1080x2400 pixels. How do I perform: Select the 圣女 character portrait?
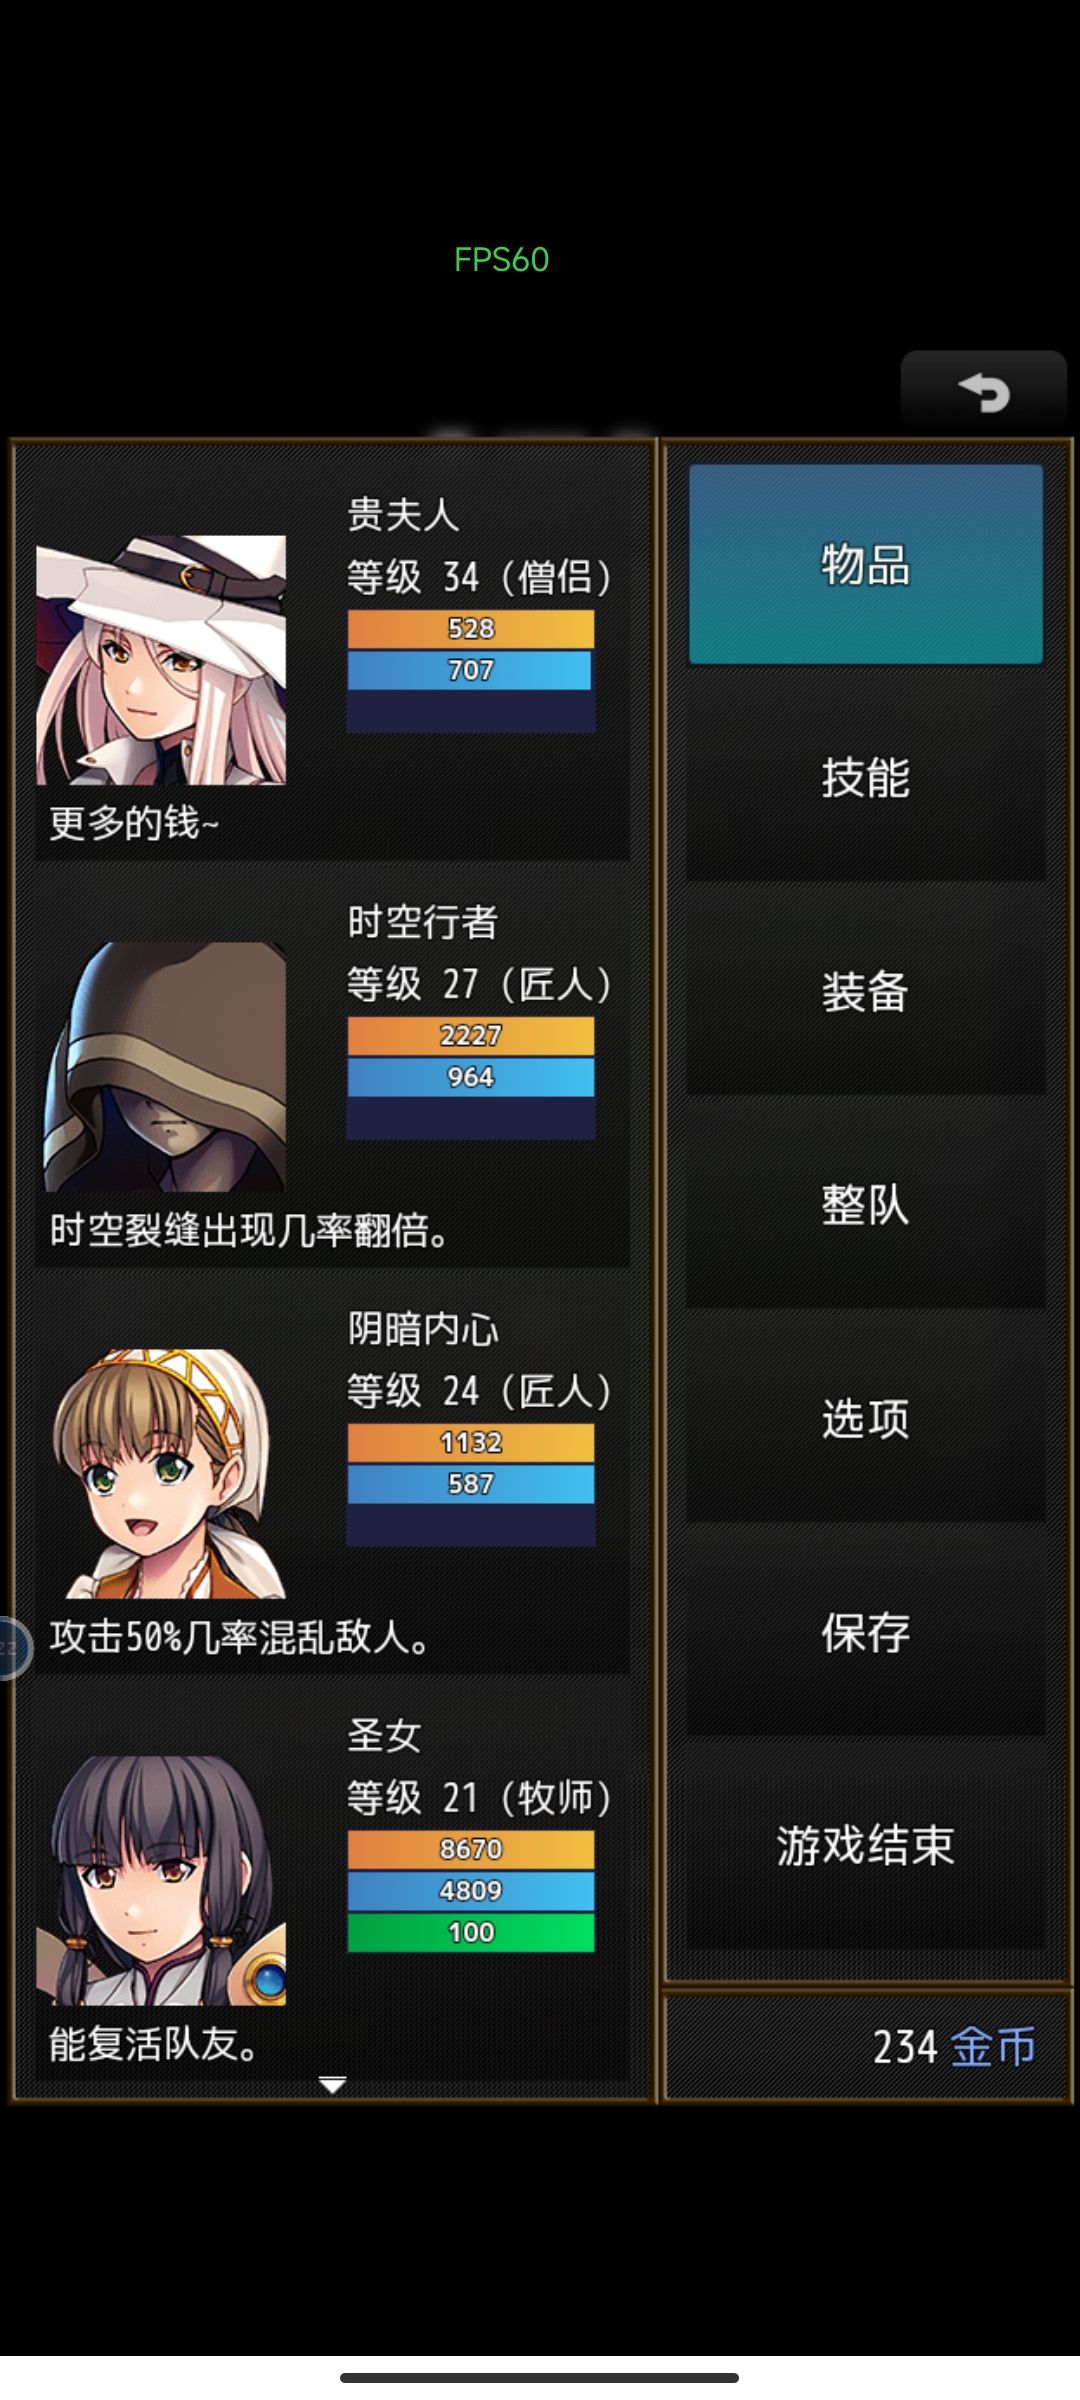[161, 1881]
